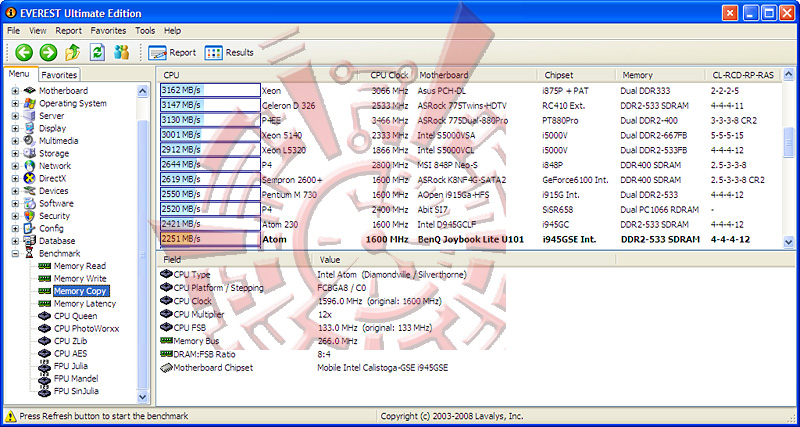Select the Benchmark hourglass icon
This screenshot has width=800, height=427.
coord(30,254)
